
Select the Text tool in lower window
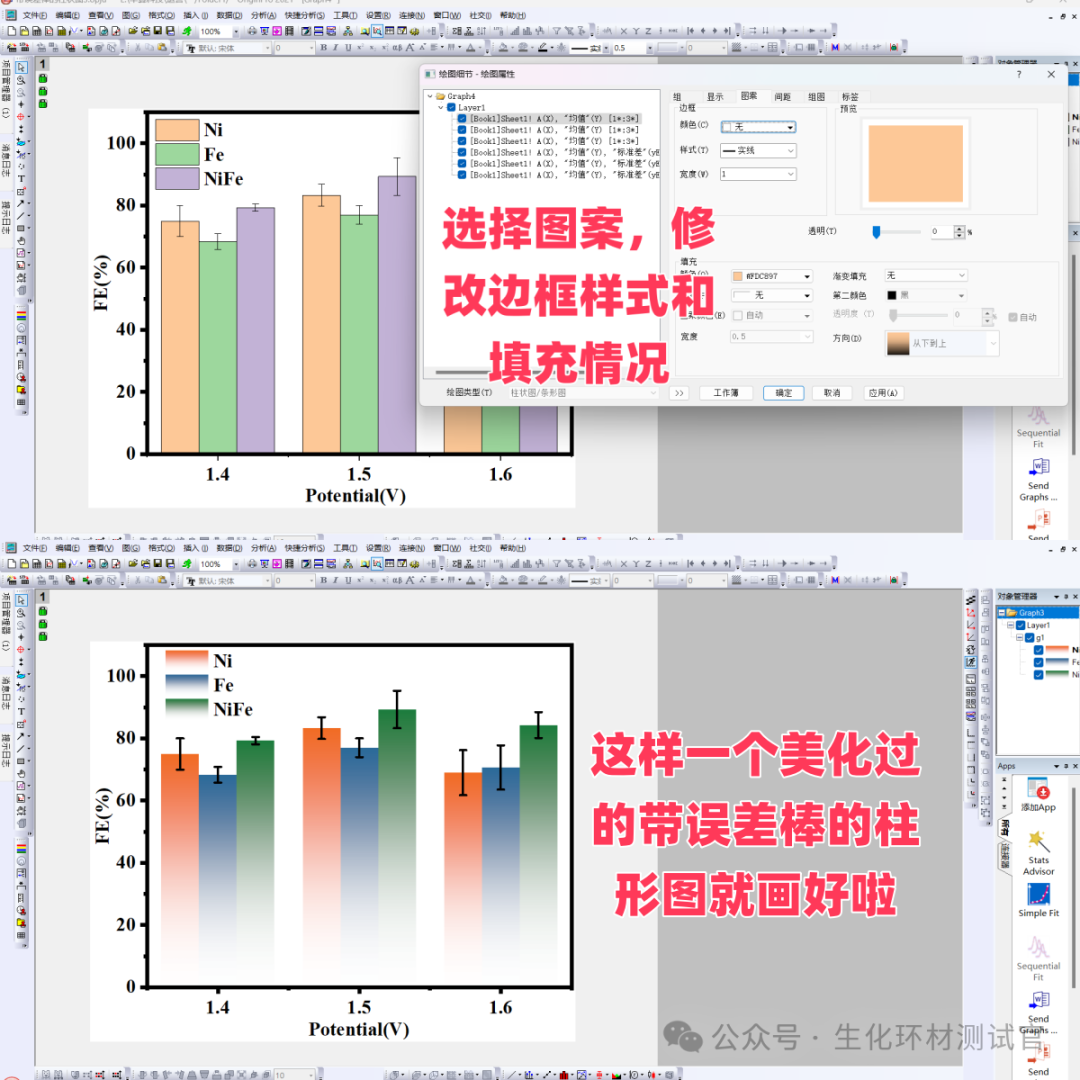(21, 712)
